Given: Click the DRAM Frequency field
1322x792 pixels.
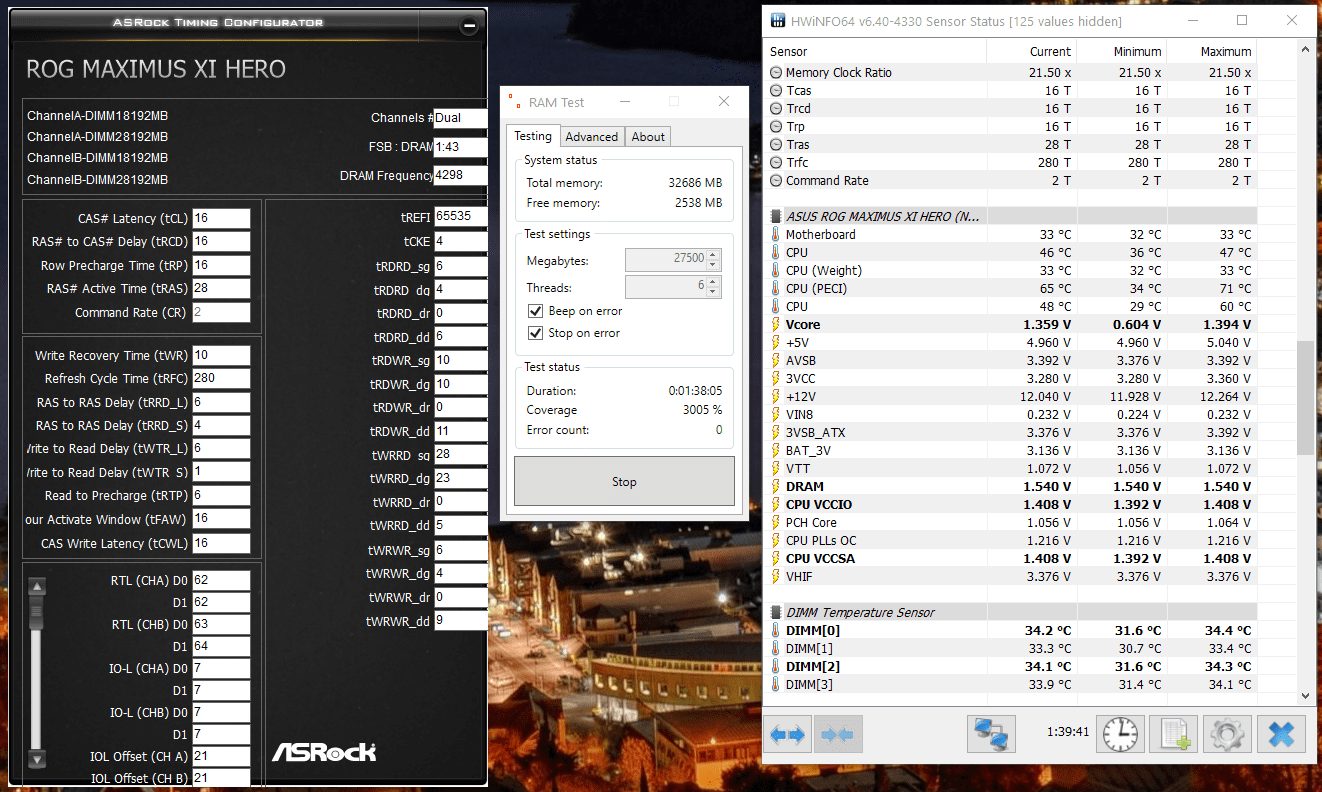Looking at the screenshot, I should (460, 176).
